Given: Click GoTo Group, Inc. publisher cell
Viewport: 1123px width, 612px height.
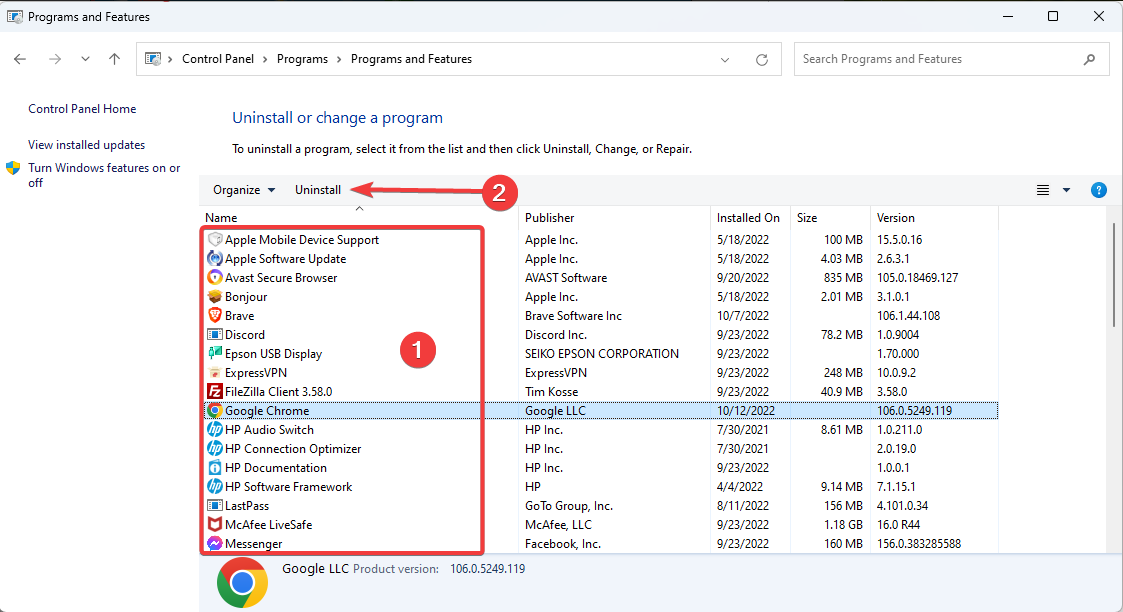Looking at the screenshot, I should pyautogui.click(x=569, y=505).
